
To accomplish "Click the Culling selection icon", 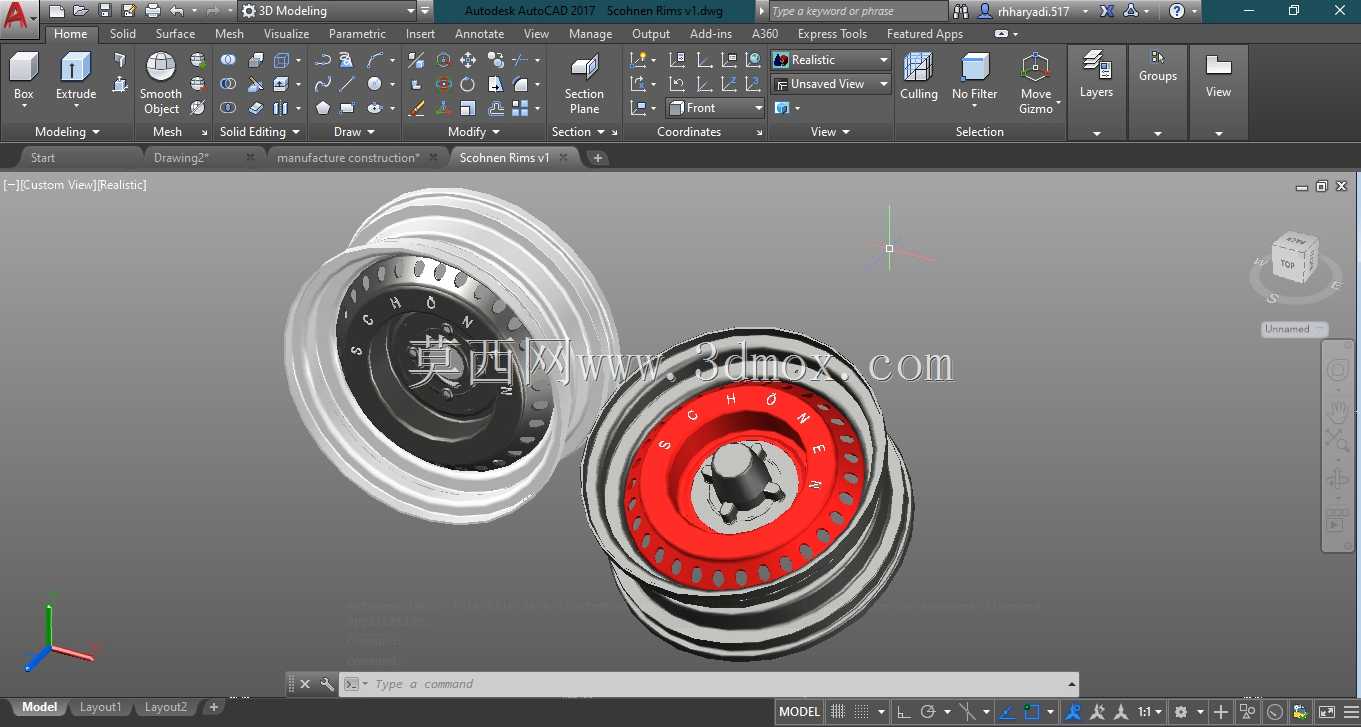I will 918,78.
